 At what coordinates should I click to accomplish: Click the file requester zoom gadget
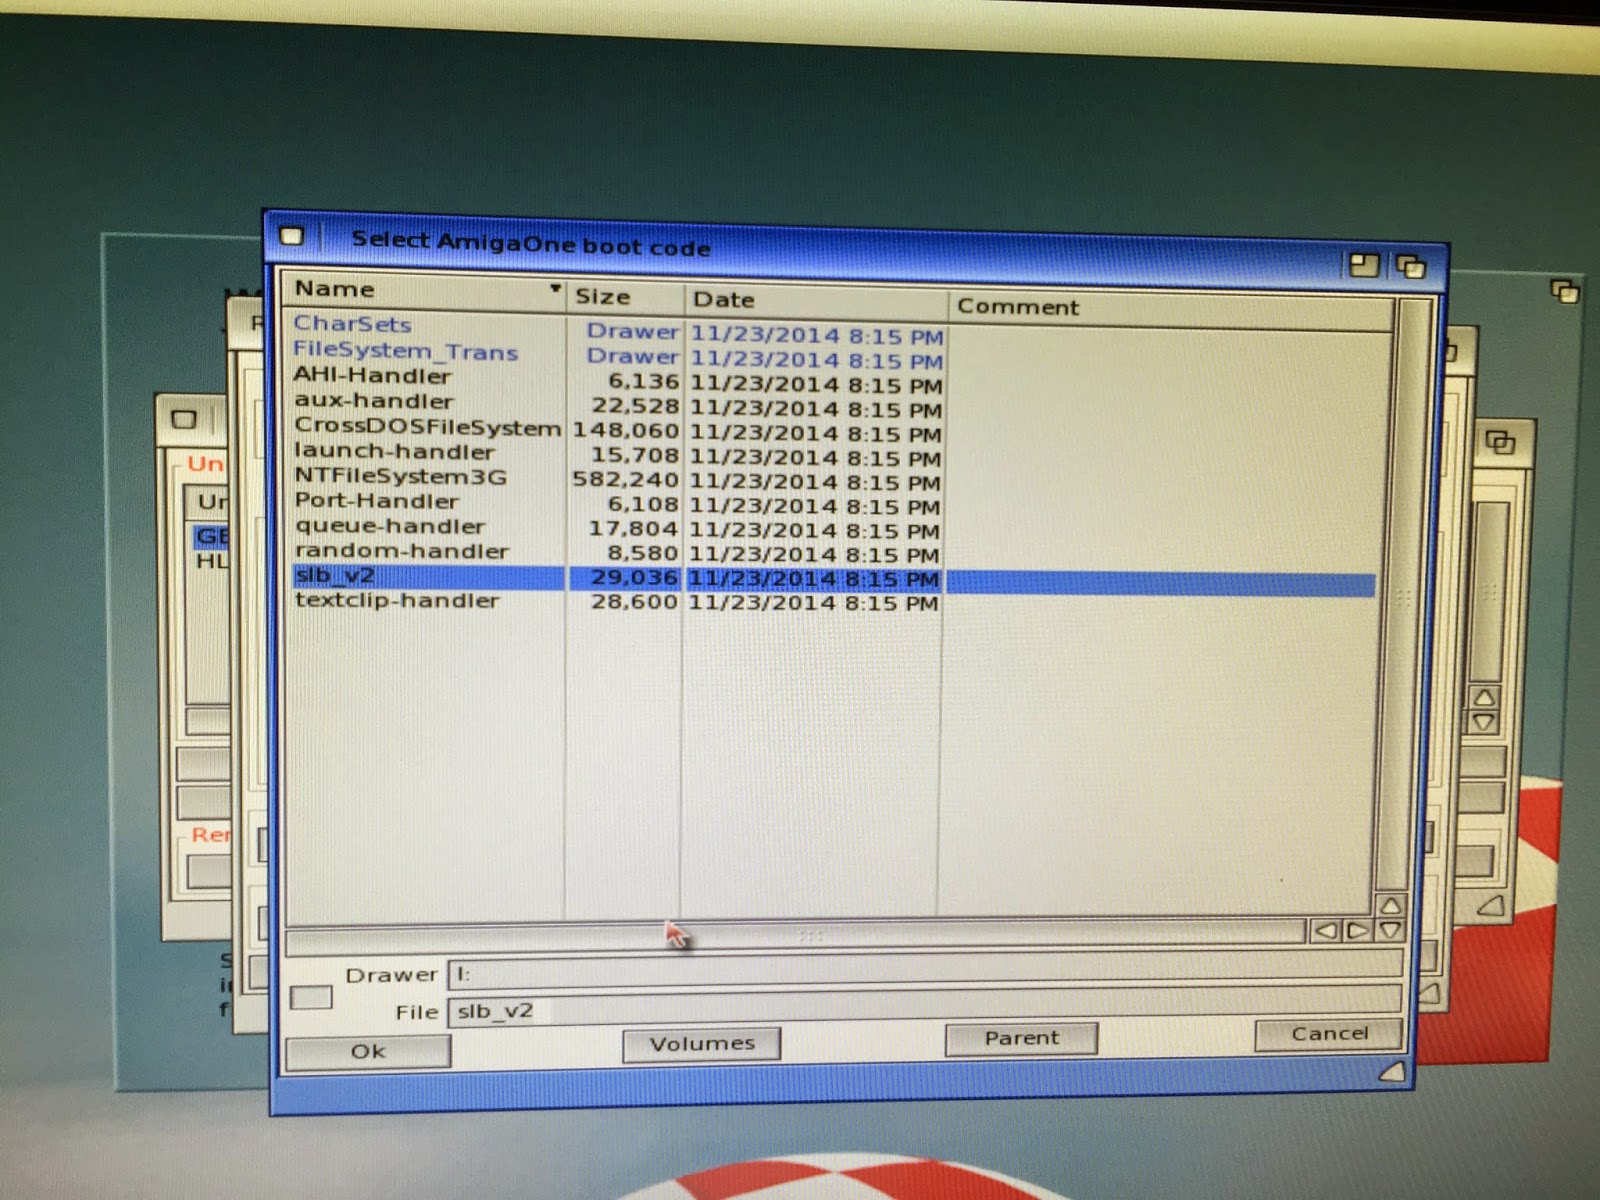coord(1364,265)
